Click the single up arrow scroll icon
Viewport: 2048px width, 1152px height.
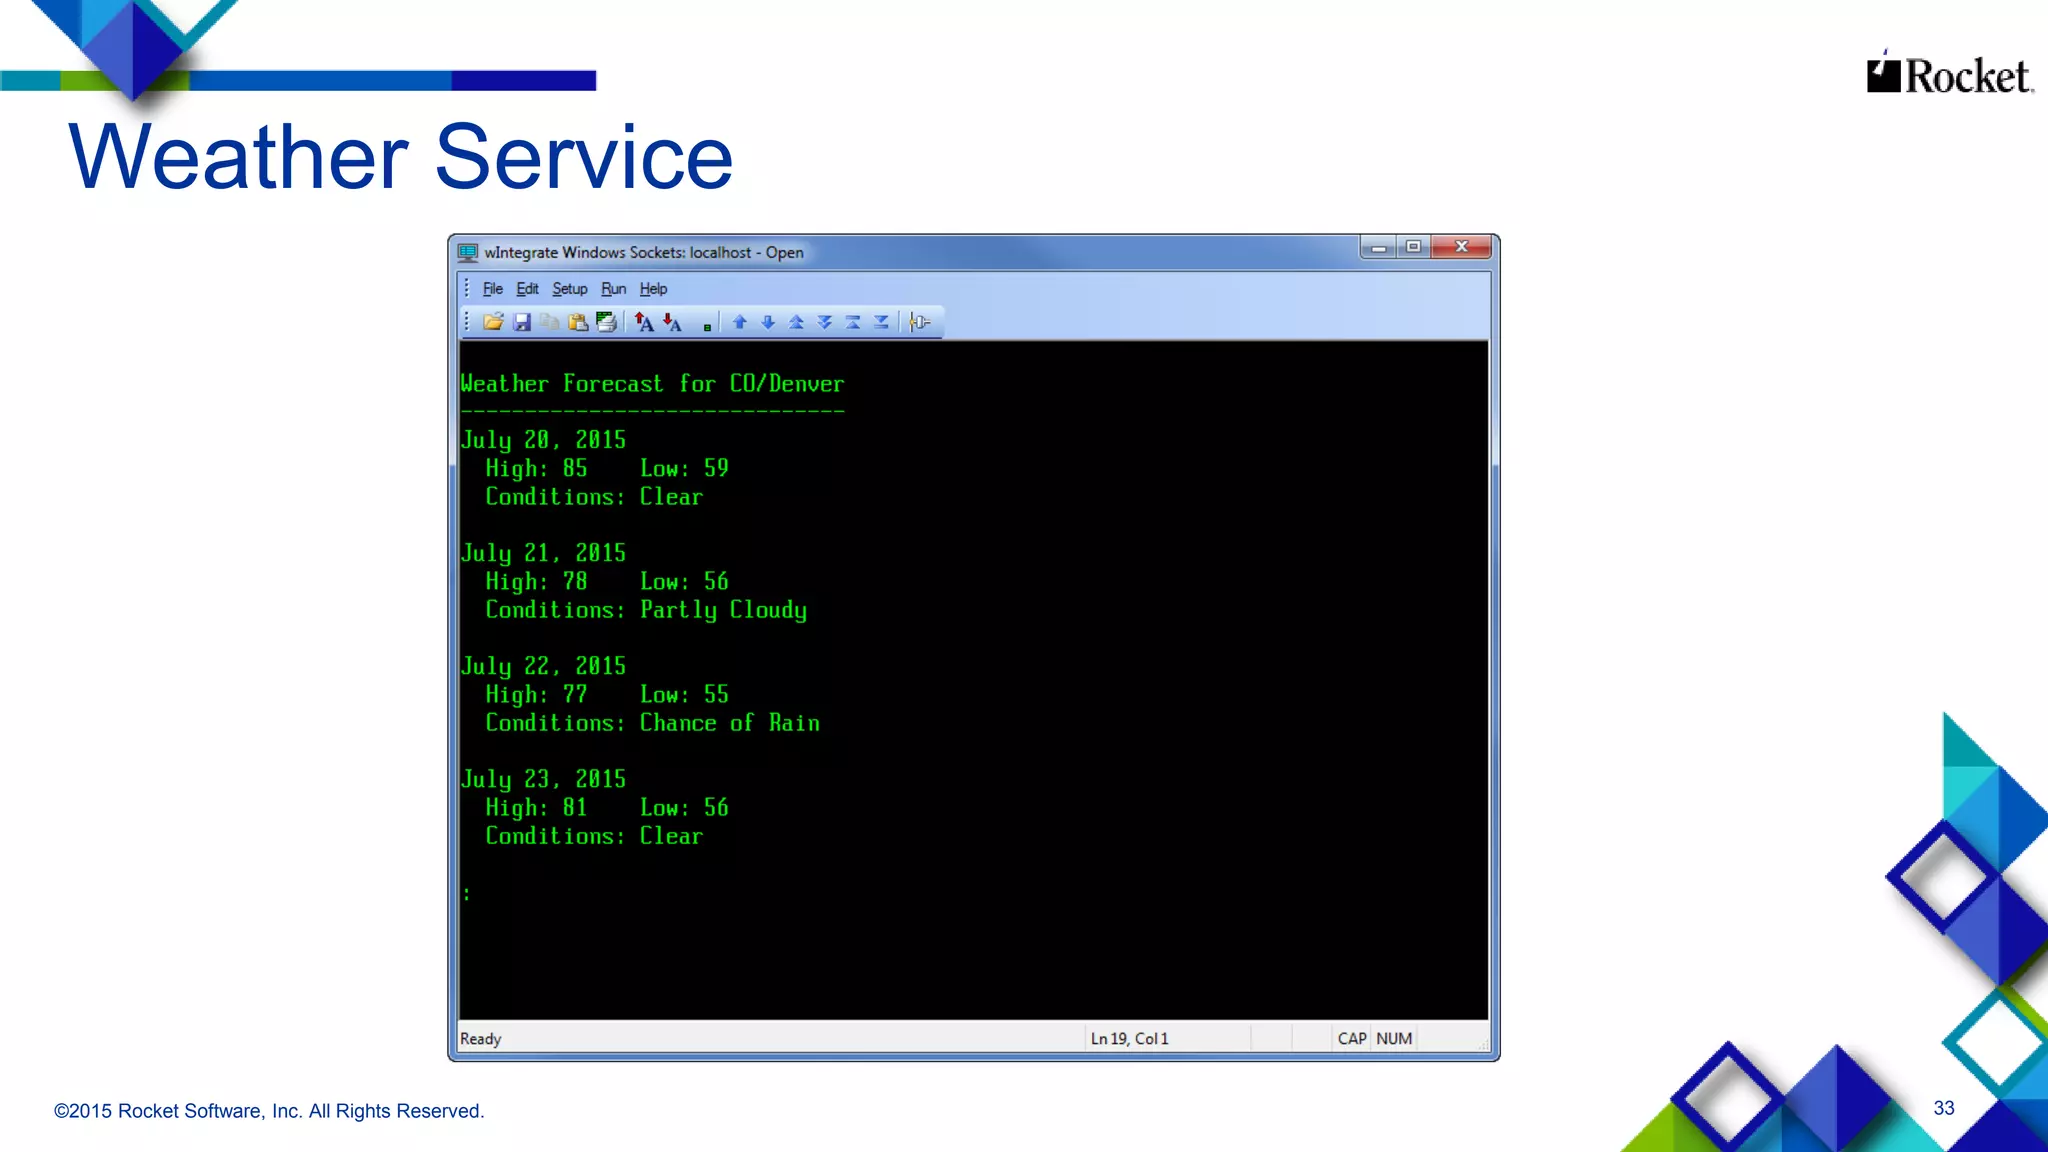point(740,322)
